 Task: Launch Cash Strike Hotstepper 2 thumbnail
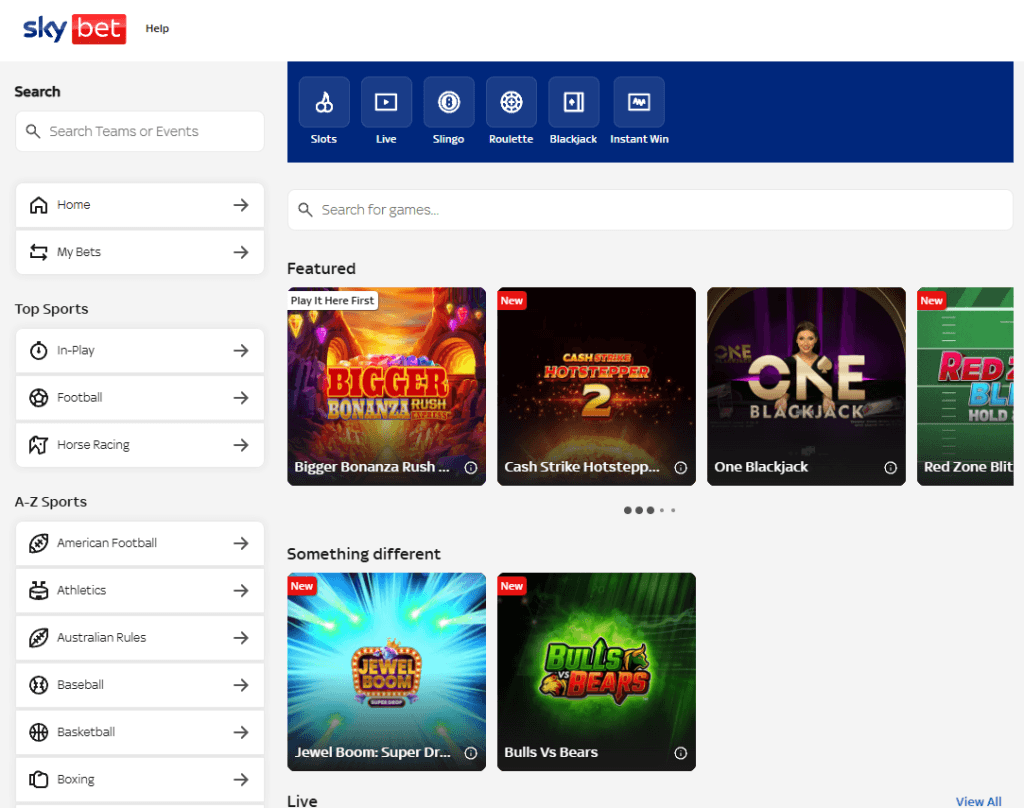[596, 386]
